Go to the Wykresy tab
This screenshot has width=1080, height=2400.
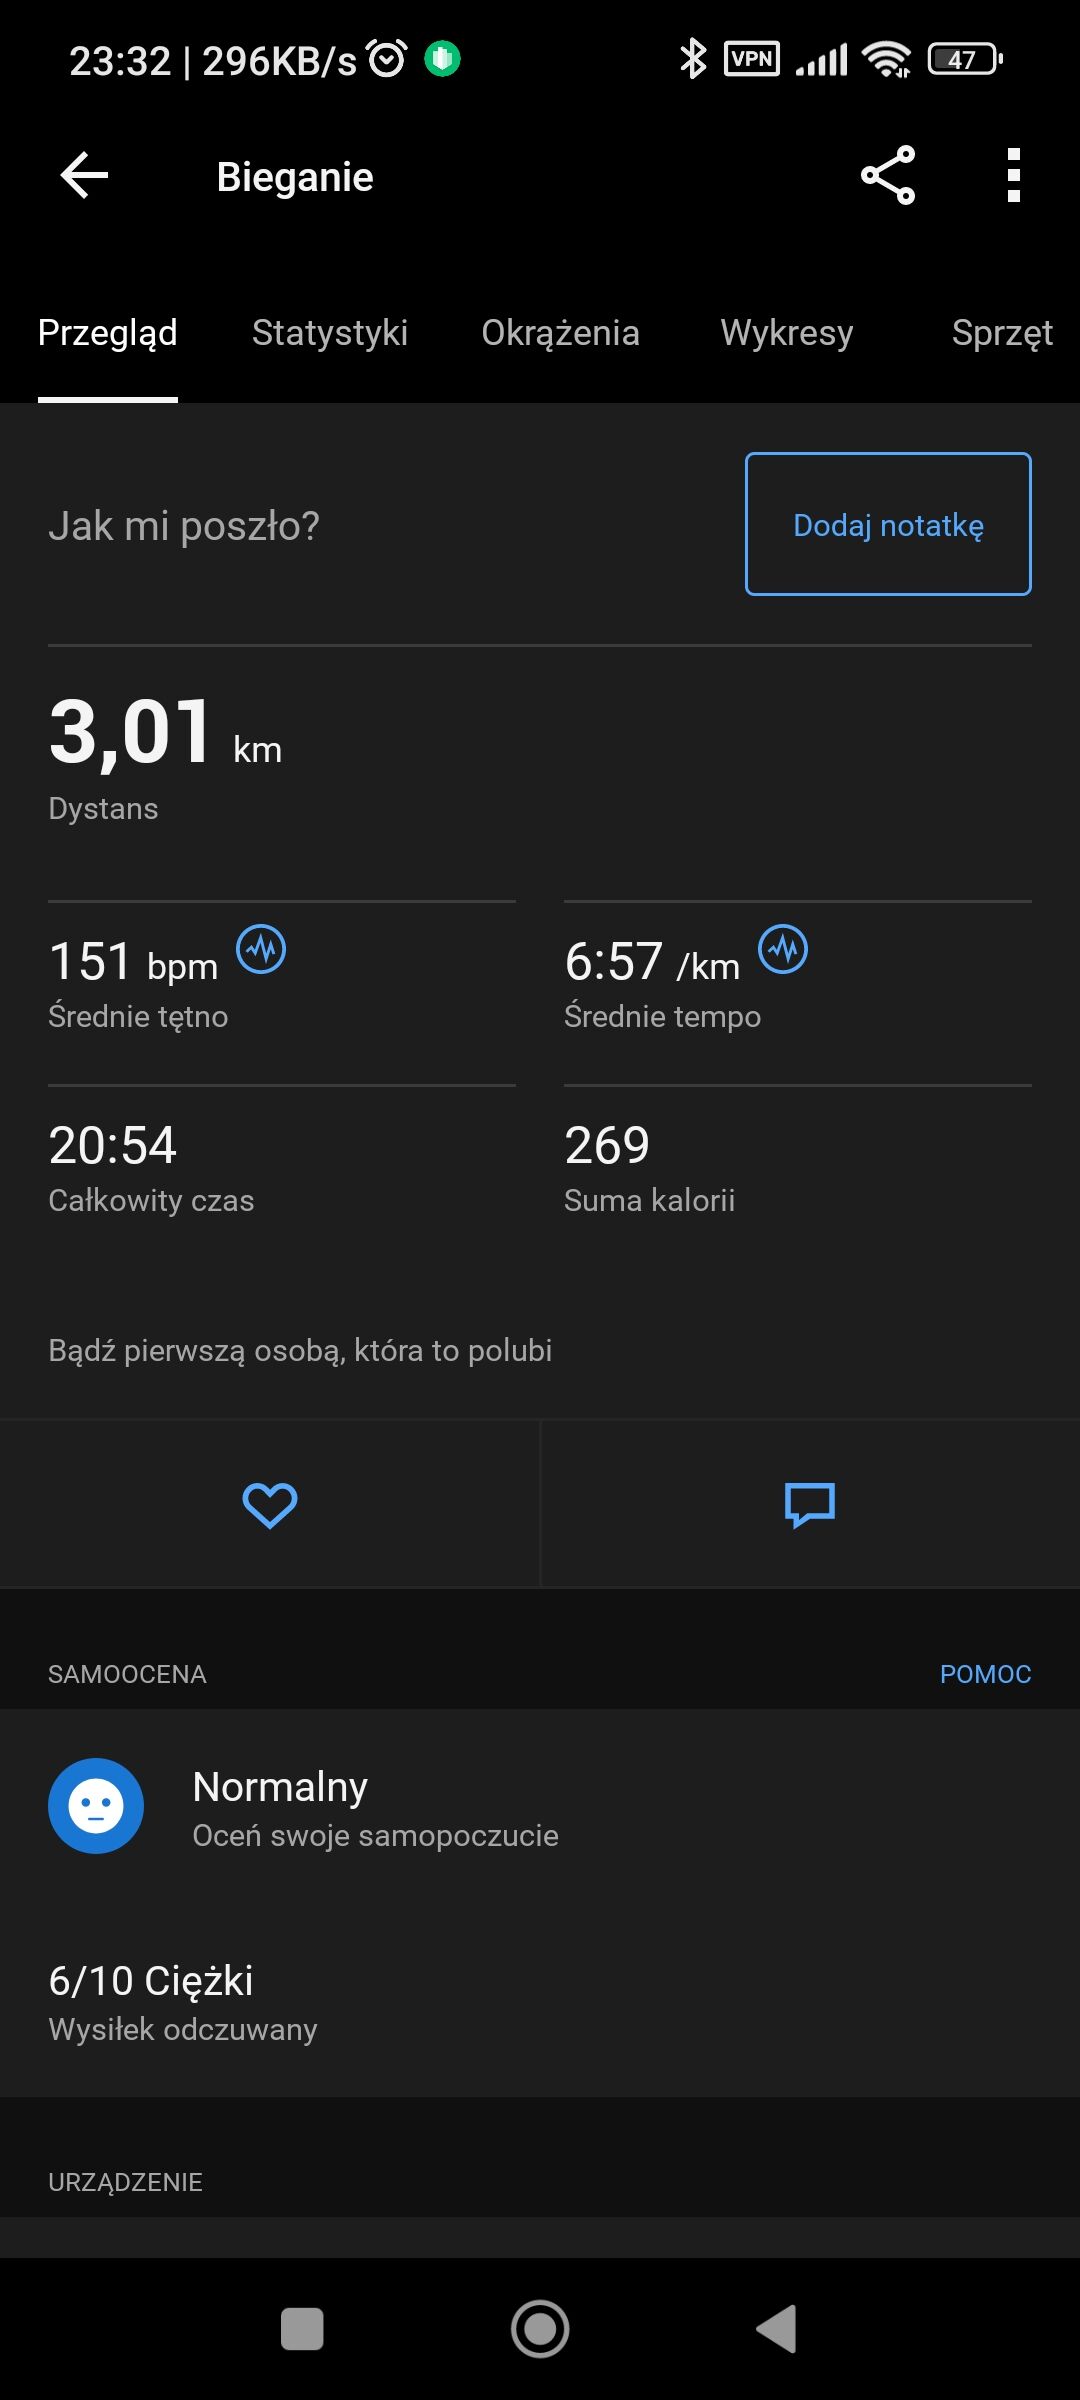point(787,333)
